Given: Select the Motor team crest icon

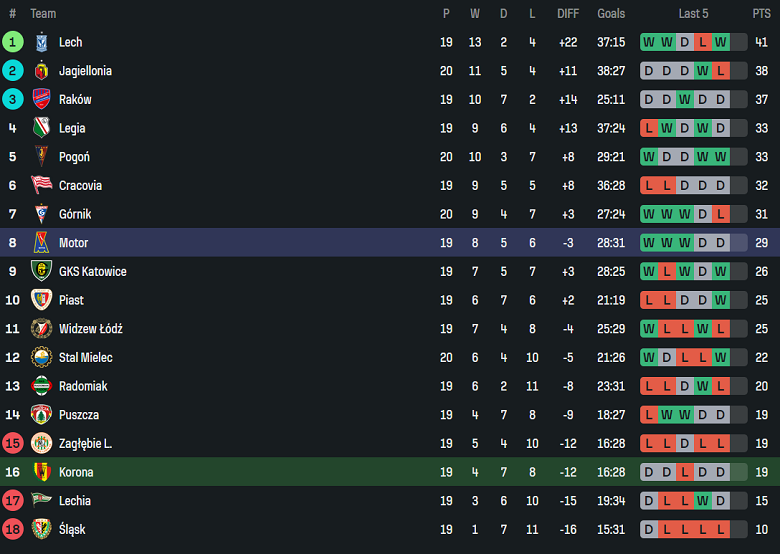Looking at the screenshot, I should tap(41, 243).
